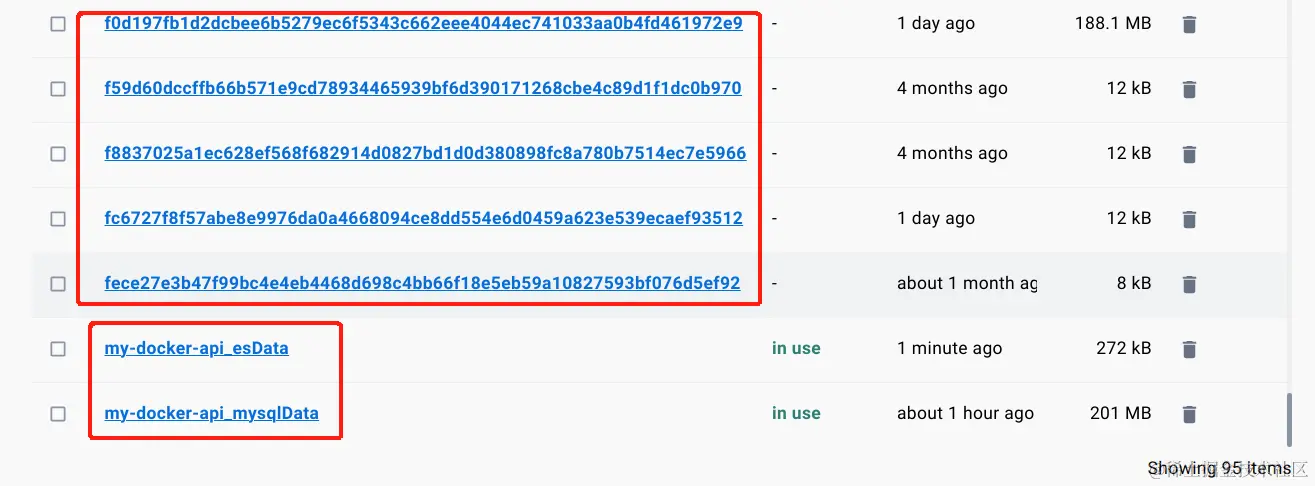Select checkbox for f0d197fb1d2dcbee volume
The height and width of the screenshot is (486, 1315).
58,24
